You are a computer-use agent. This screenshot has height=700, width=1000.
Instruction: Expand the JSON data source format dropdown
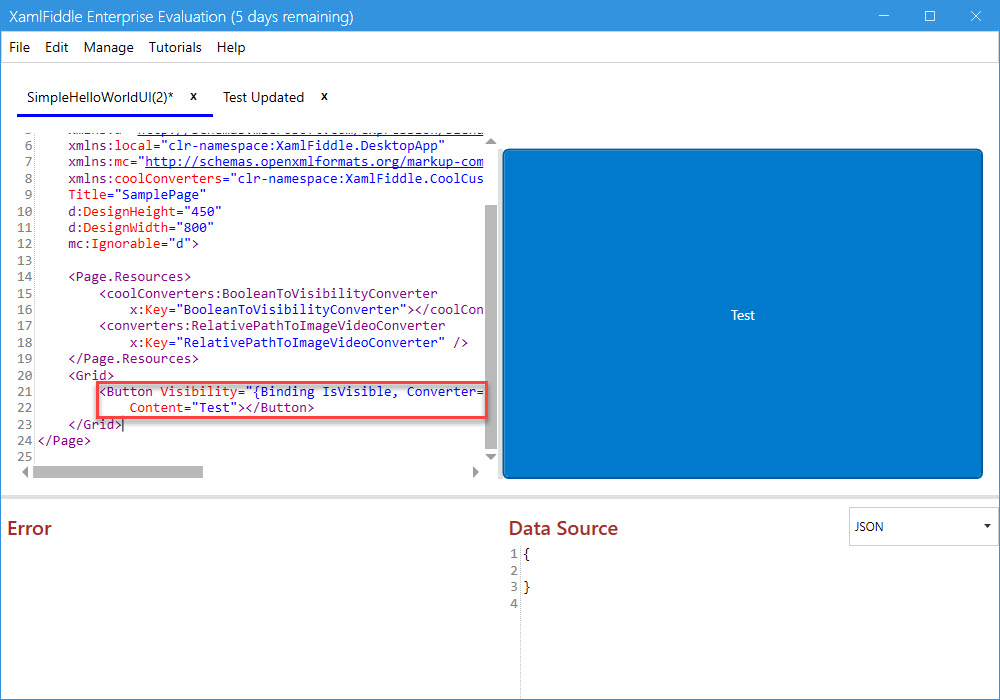coord(923,526)
